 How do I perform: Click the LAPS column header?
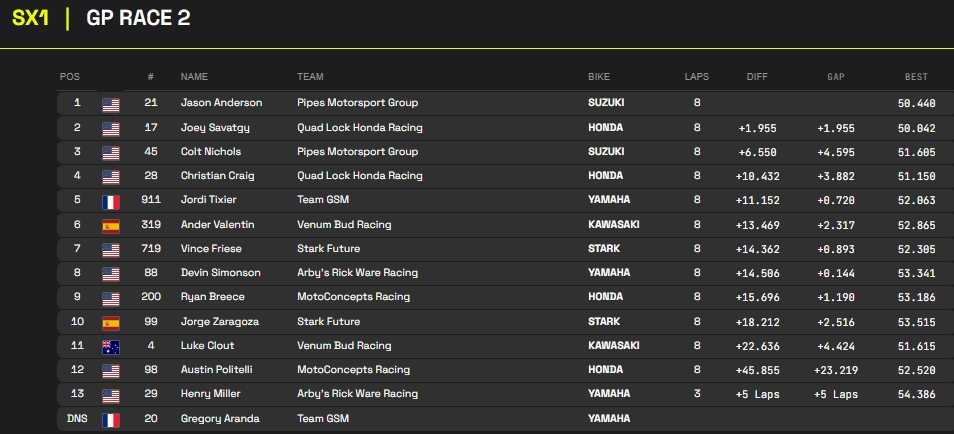696,77
